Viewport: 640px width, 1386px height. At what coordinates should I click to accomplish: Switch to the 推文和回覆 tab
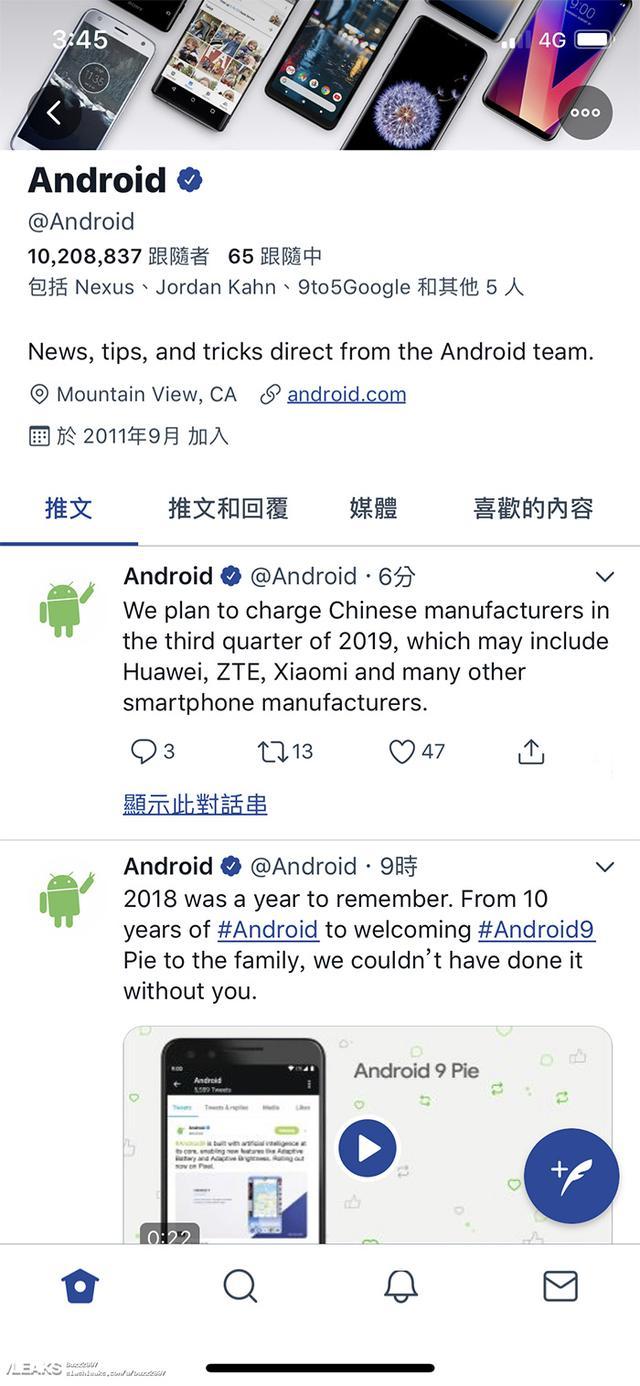pyautogui.click(x=228, y=508)
